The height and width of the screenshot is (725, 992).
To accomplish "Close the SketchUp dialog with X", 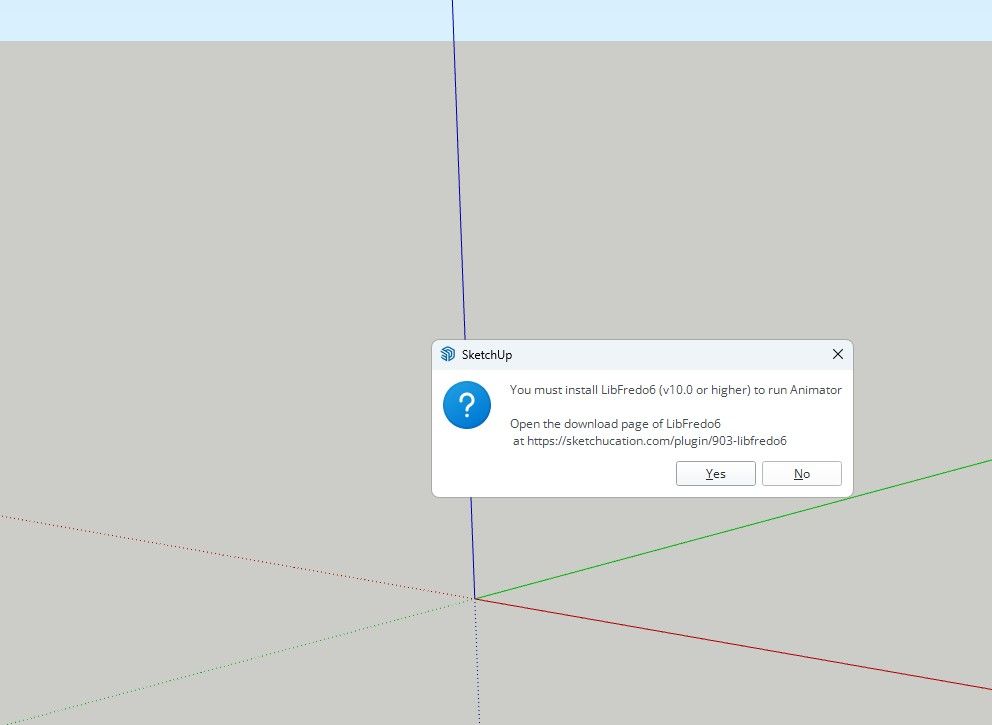I will pyautogui.click(x=838, y=354).
